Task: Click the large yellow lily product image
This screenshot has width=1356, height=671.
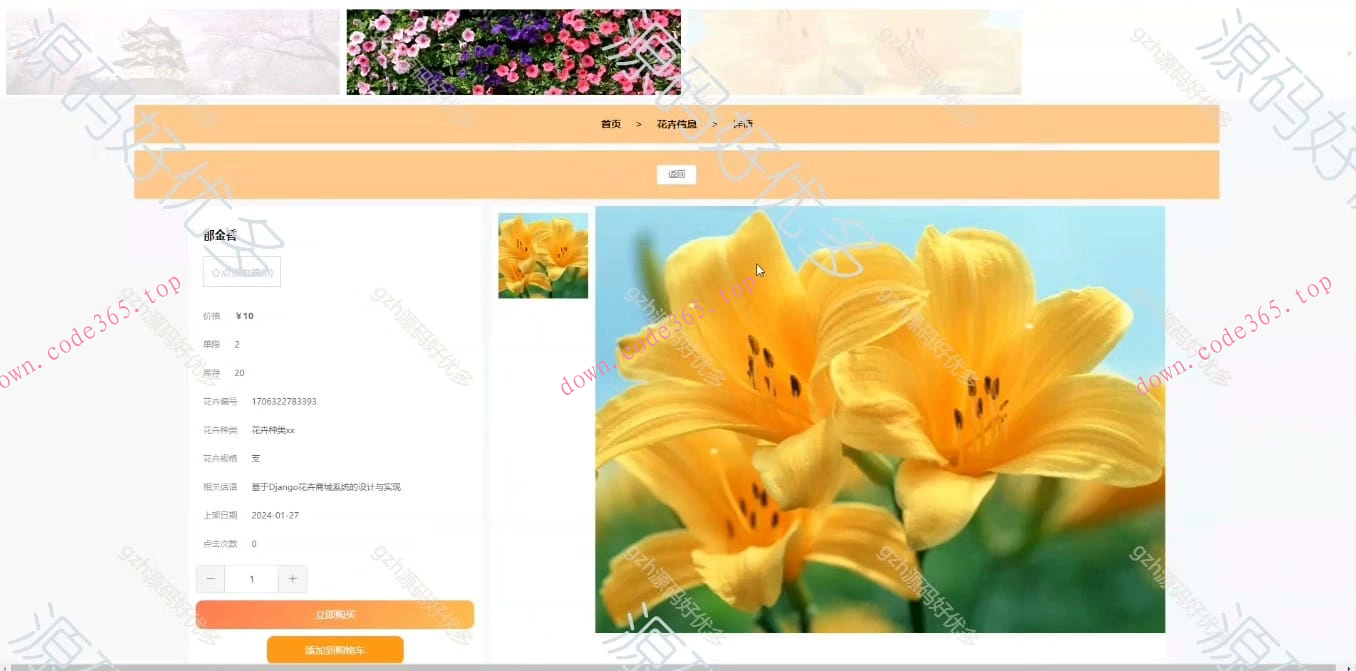Action: click(x=880, y=419)
